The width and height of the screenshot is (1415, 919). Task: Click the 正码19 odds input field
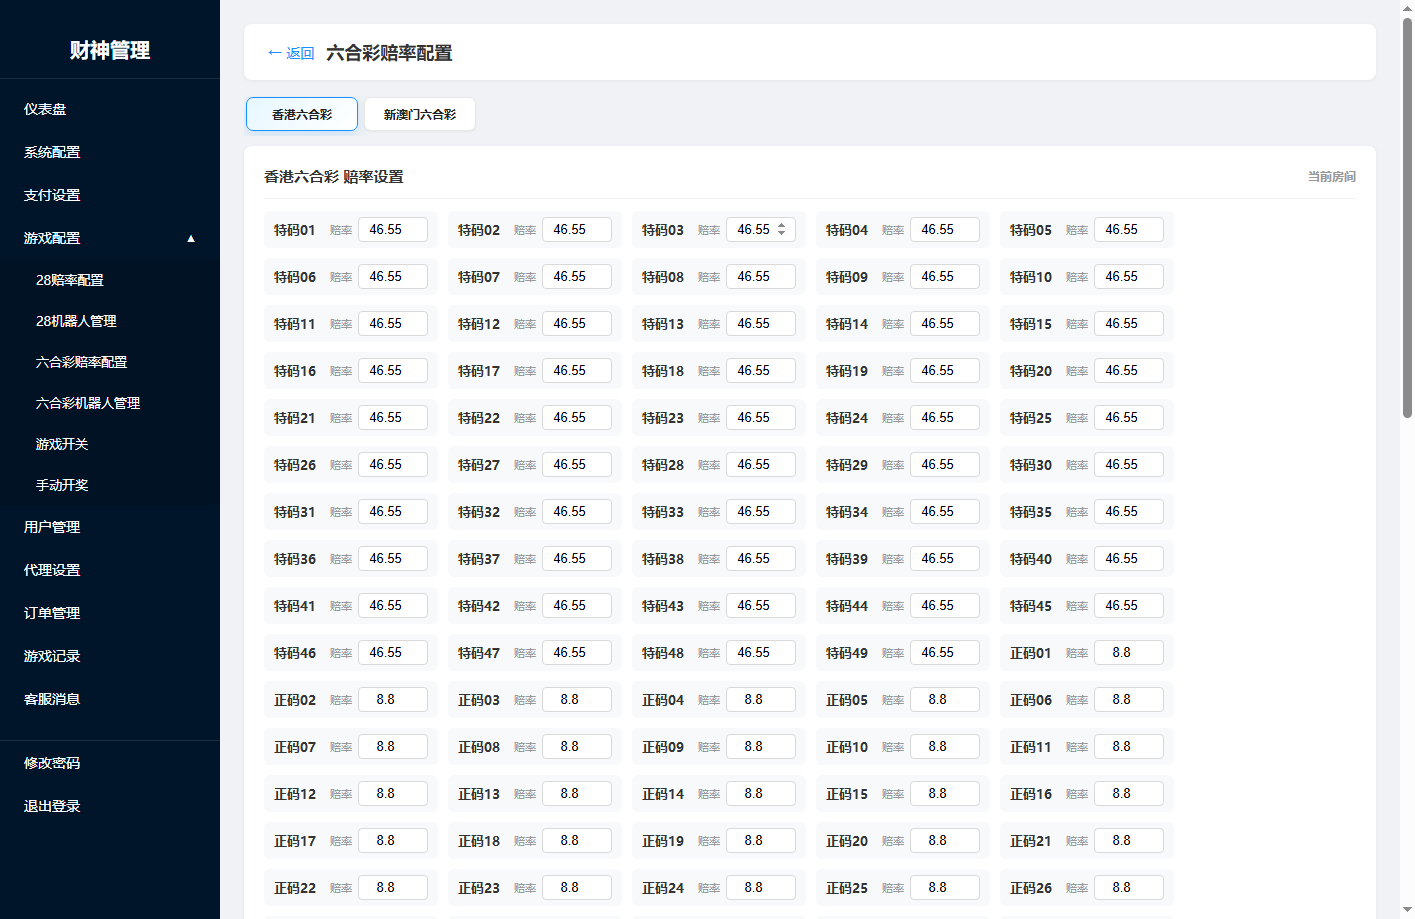(761, 841)
